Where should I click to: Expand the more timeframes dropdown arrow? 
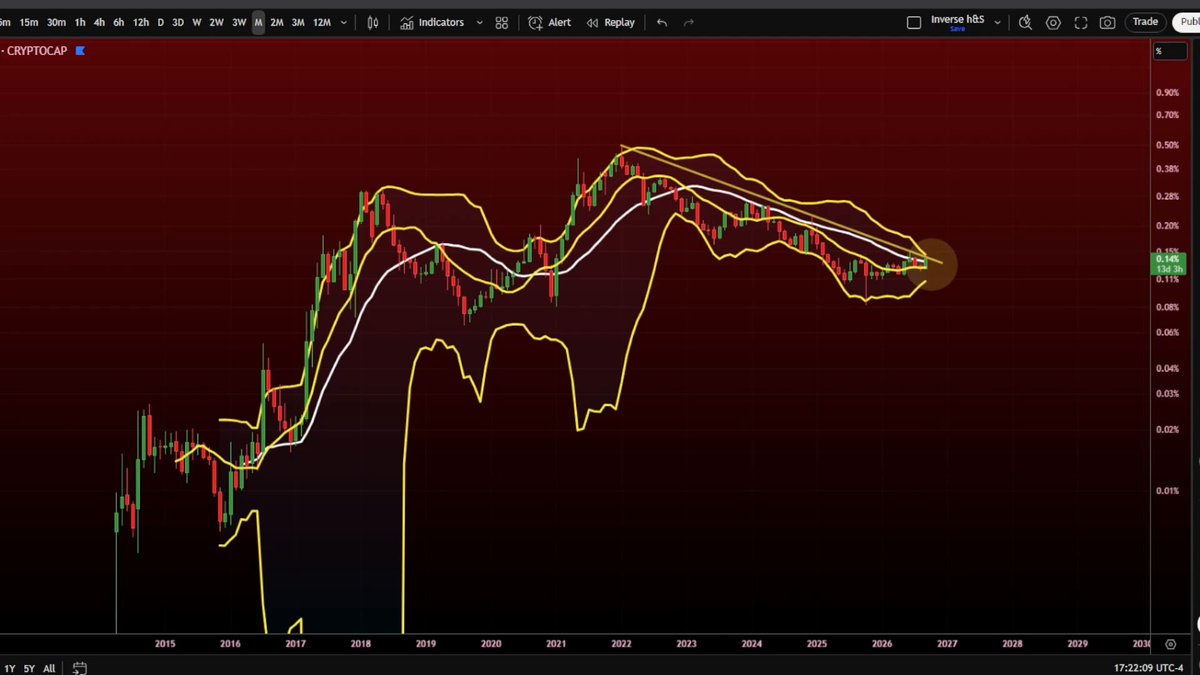[345, 22]
